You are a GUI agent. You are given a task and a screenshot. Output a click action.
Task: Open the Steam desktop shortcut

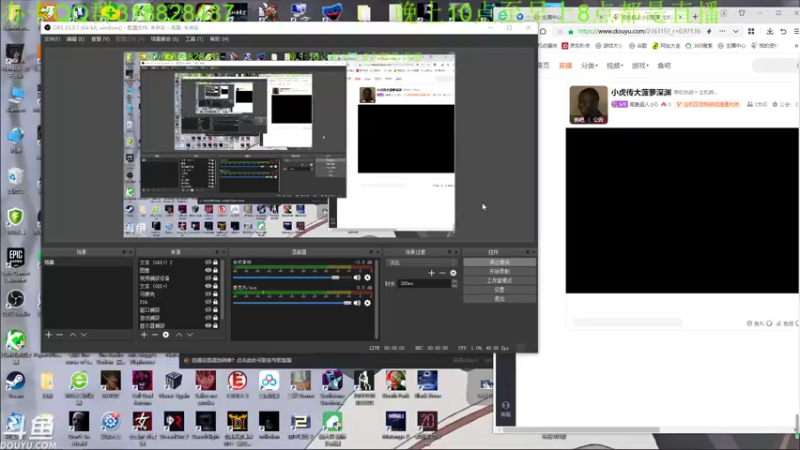click(x=15, y=385)
